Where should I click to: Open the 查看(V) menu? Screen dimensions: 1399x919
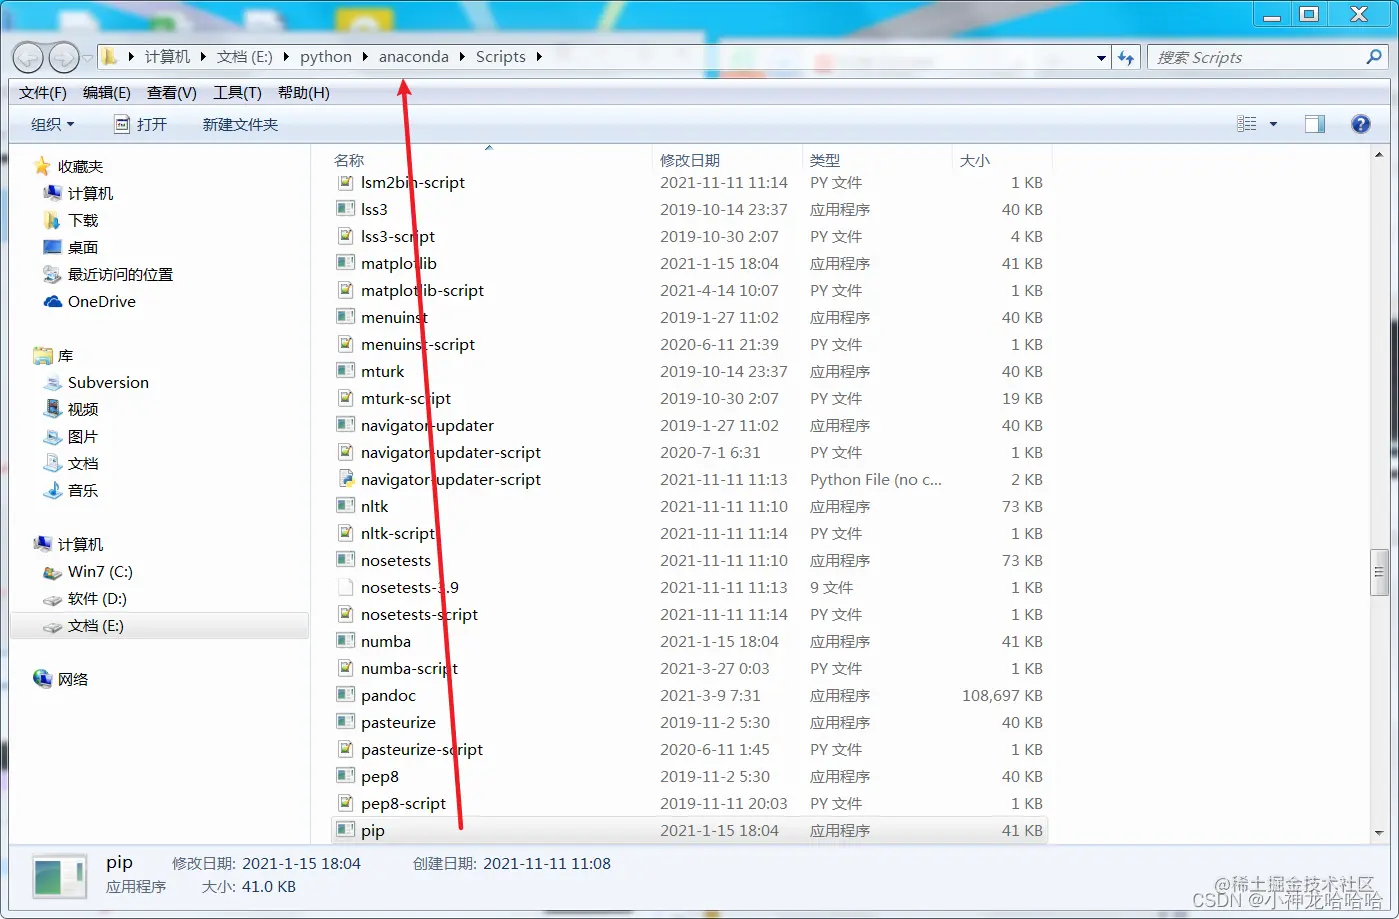[170, 92]
